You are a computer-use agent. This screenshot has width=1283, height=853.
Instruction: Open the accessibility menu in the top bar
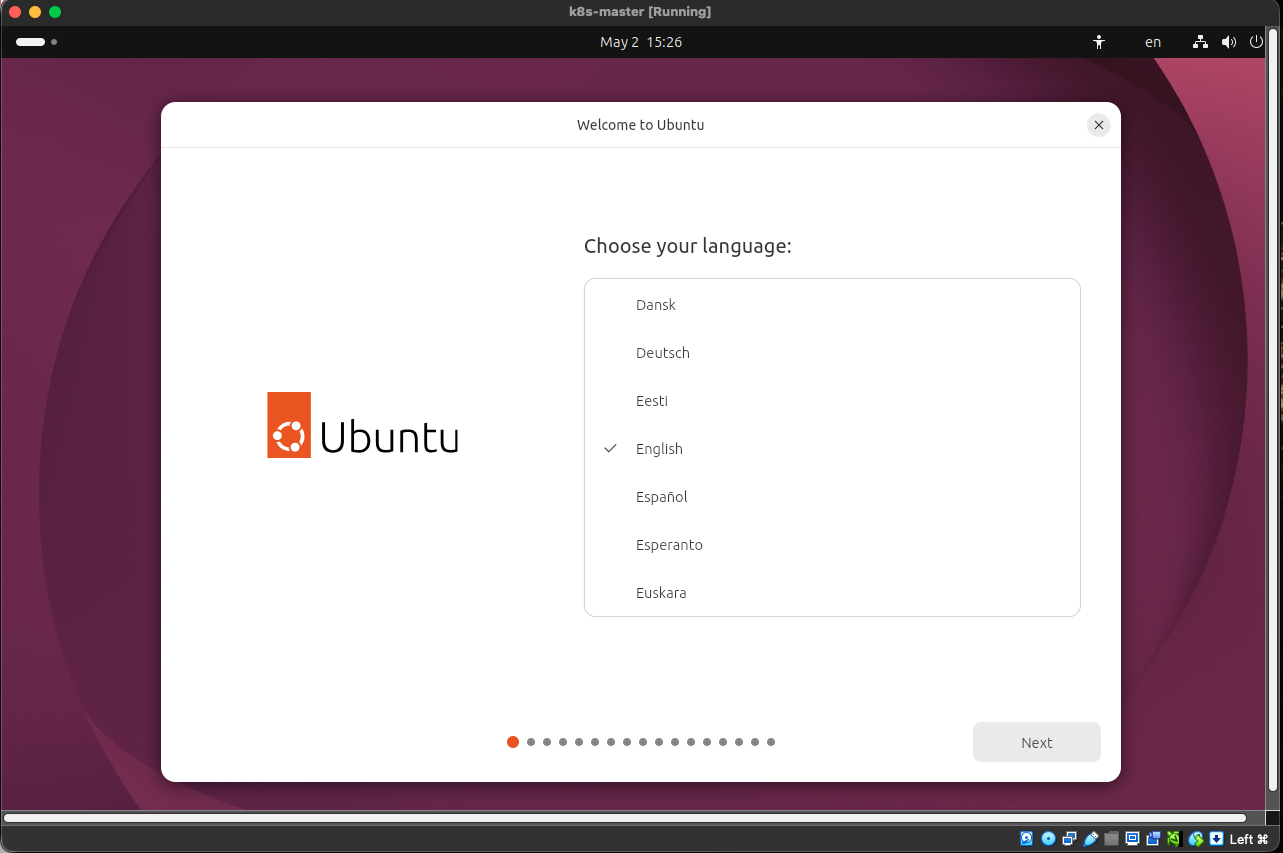[1099, 42]
